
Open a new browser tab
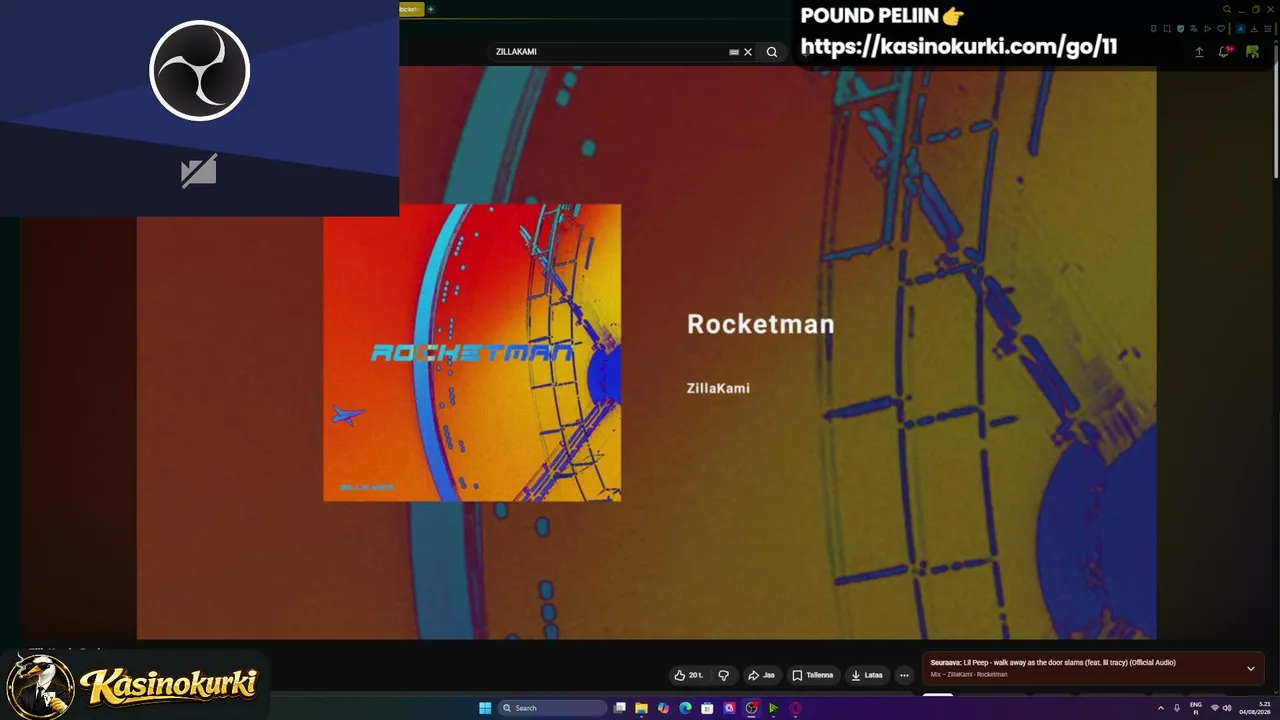(x=431, y=9)
